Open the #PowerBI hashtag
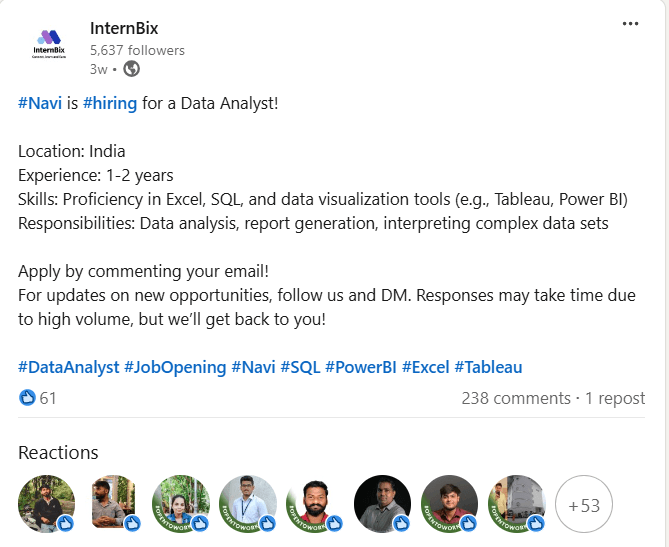The image size is (669, 547). pos(361,367)
